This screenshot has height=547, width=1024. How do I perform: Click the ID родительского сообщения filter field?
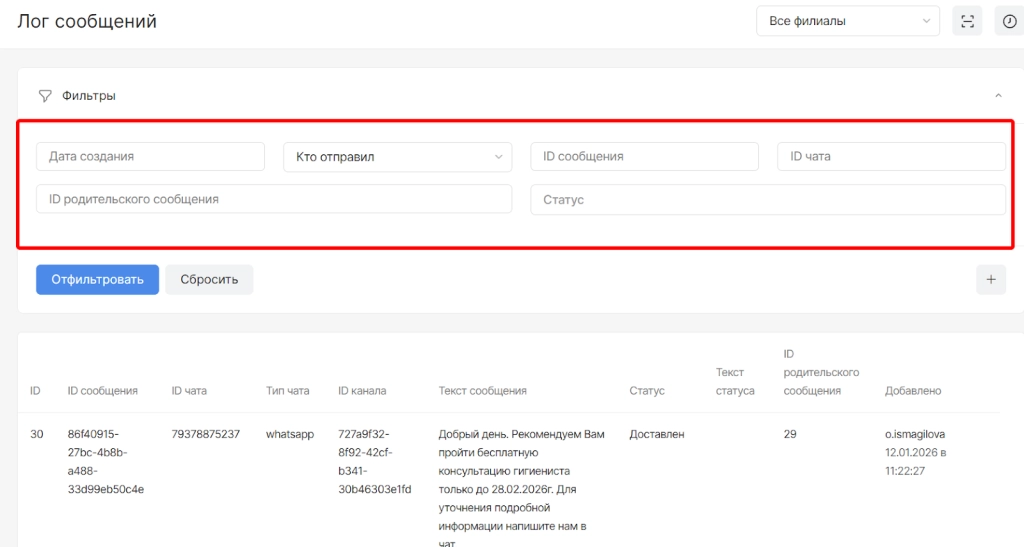point(273,199)
